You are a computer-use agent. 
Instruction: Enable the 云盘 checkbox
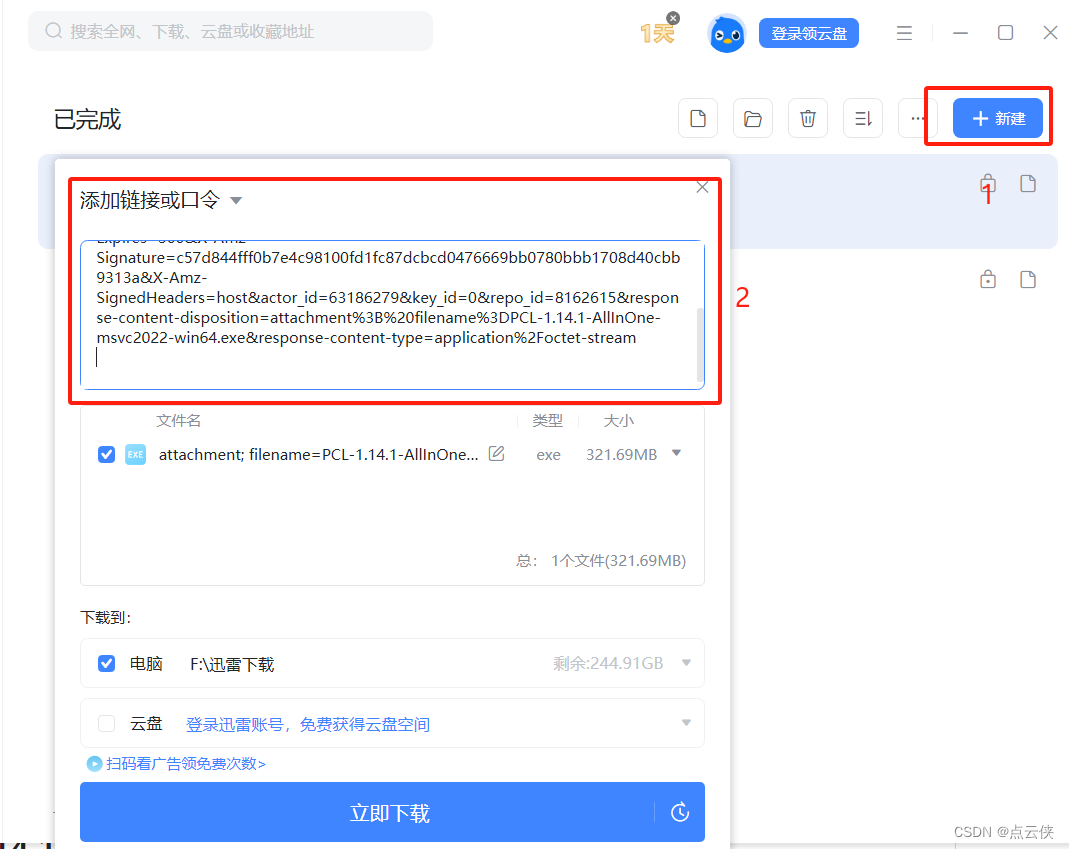click(106, 724)
